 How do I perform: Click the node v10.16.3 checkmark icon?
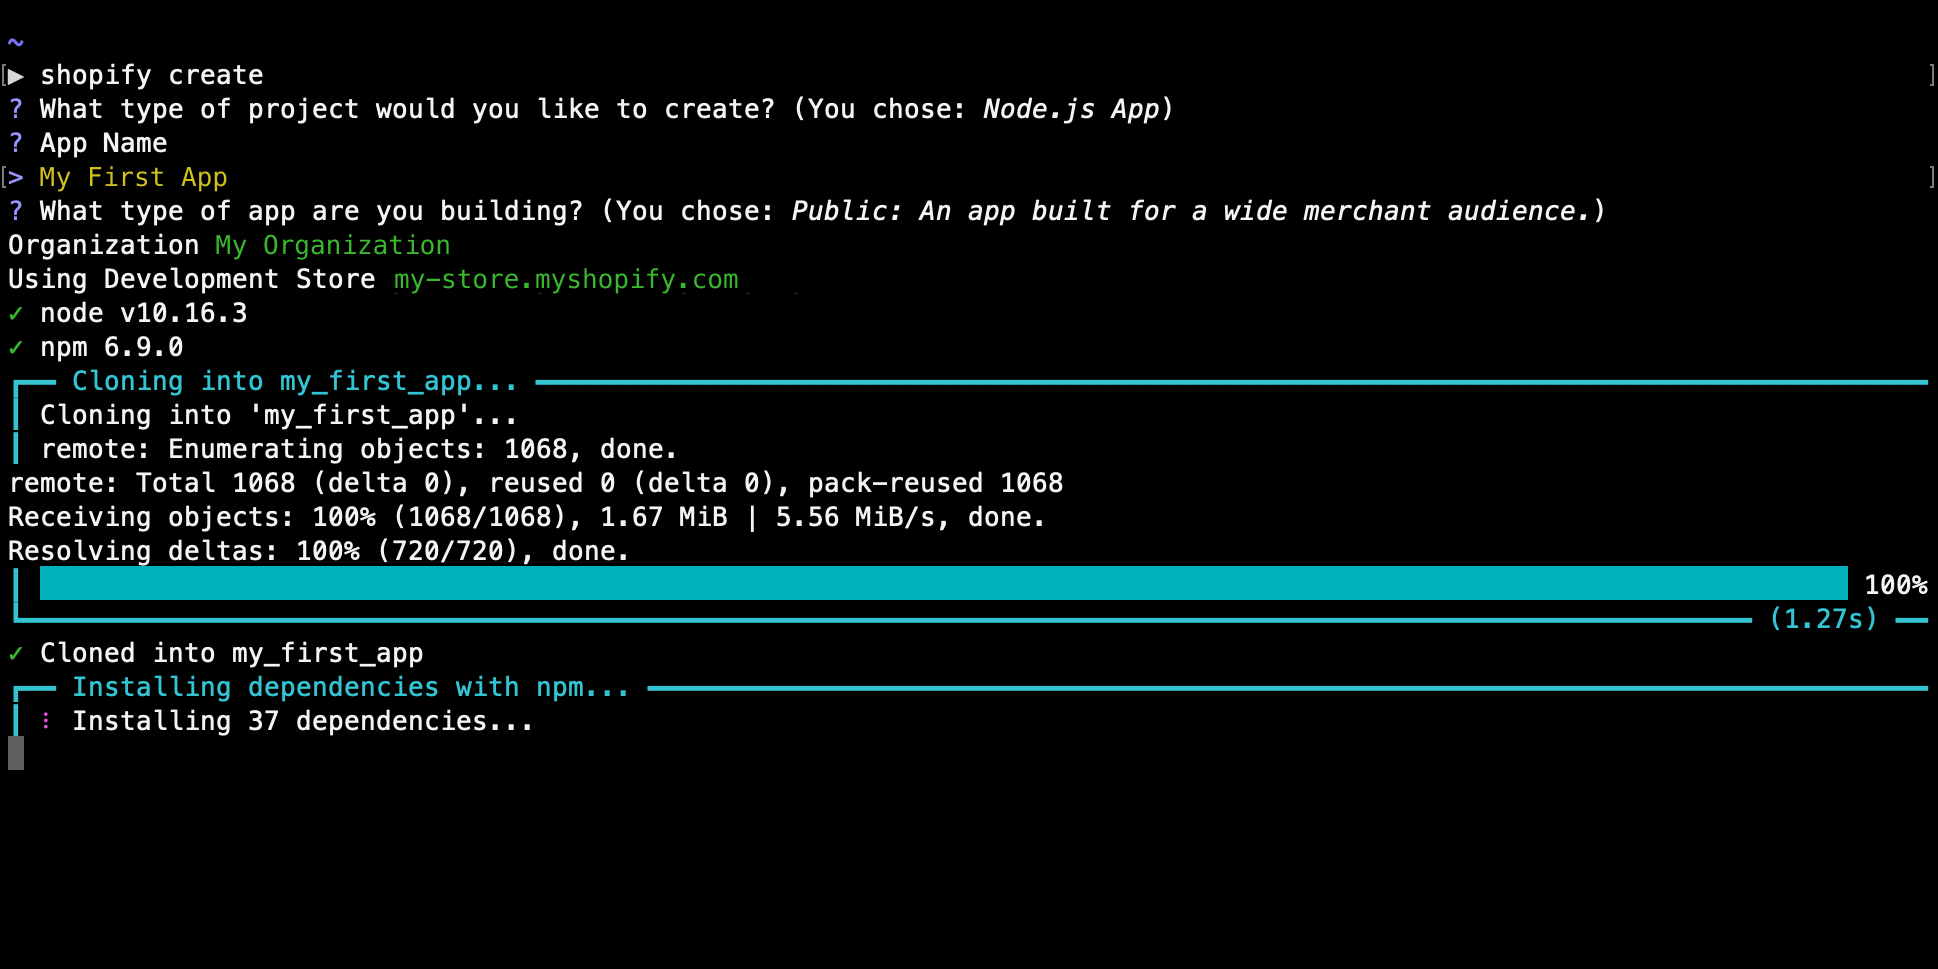coord(15,312)
